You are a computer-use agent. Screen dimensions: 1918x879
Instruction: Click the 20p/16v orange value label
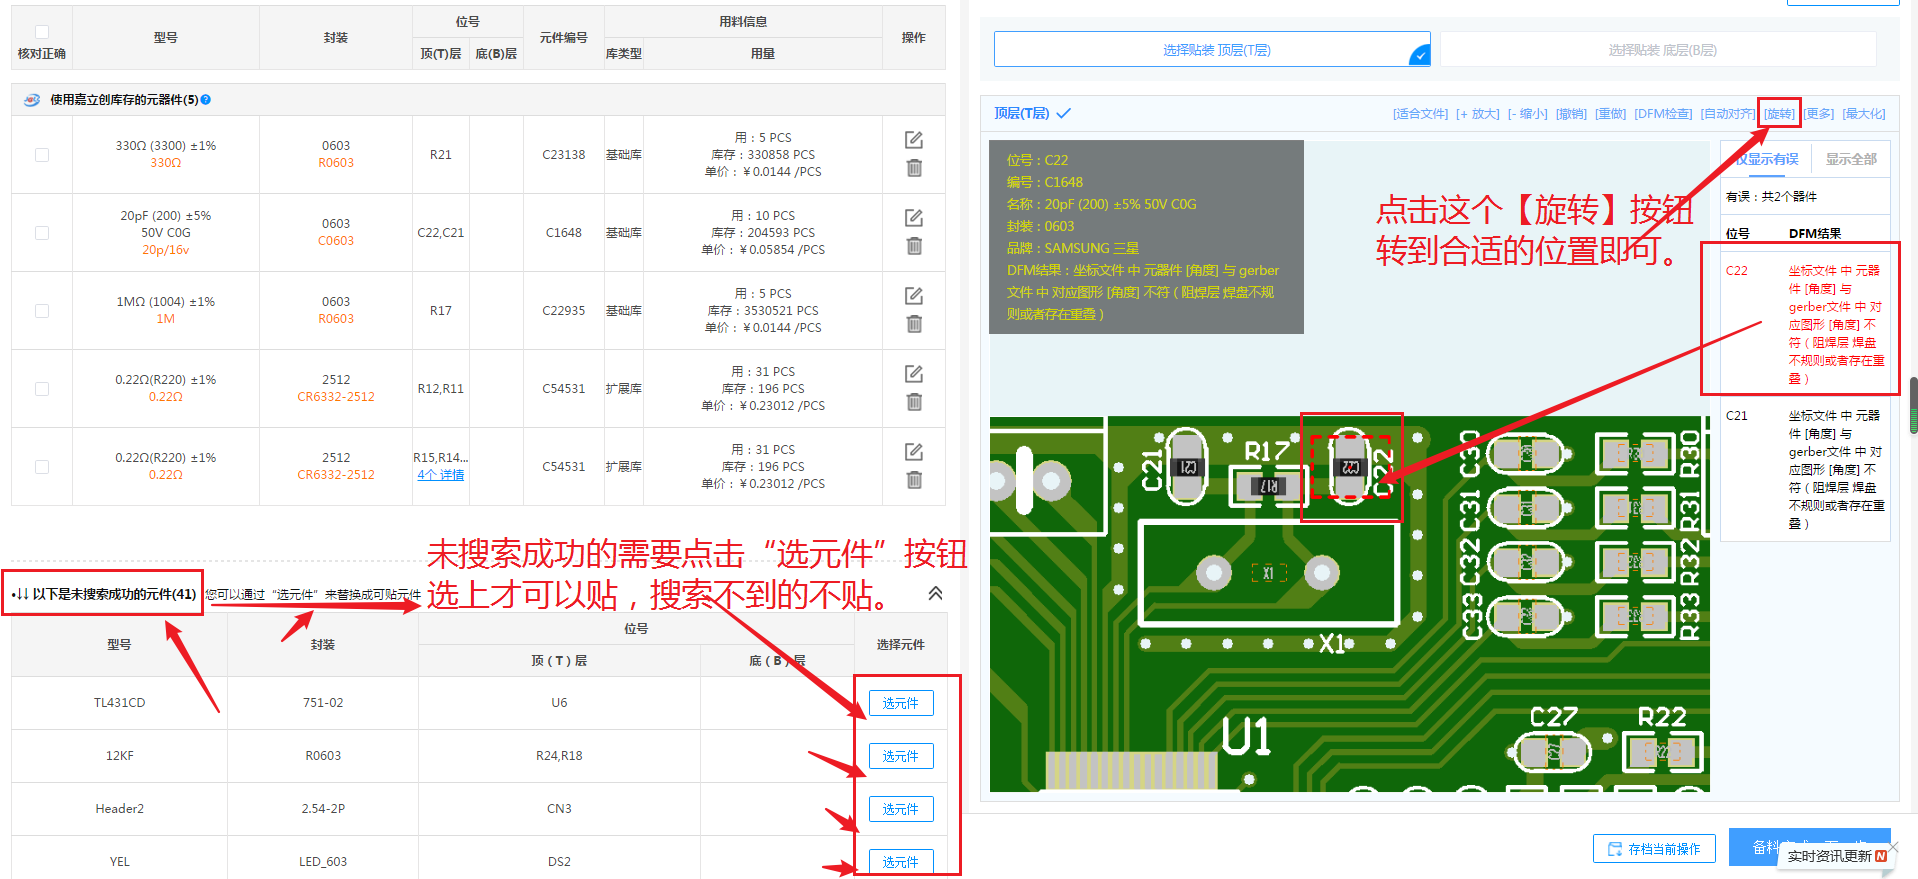pos(166,250)
